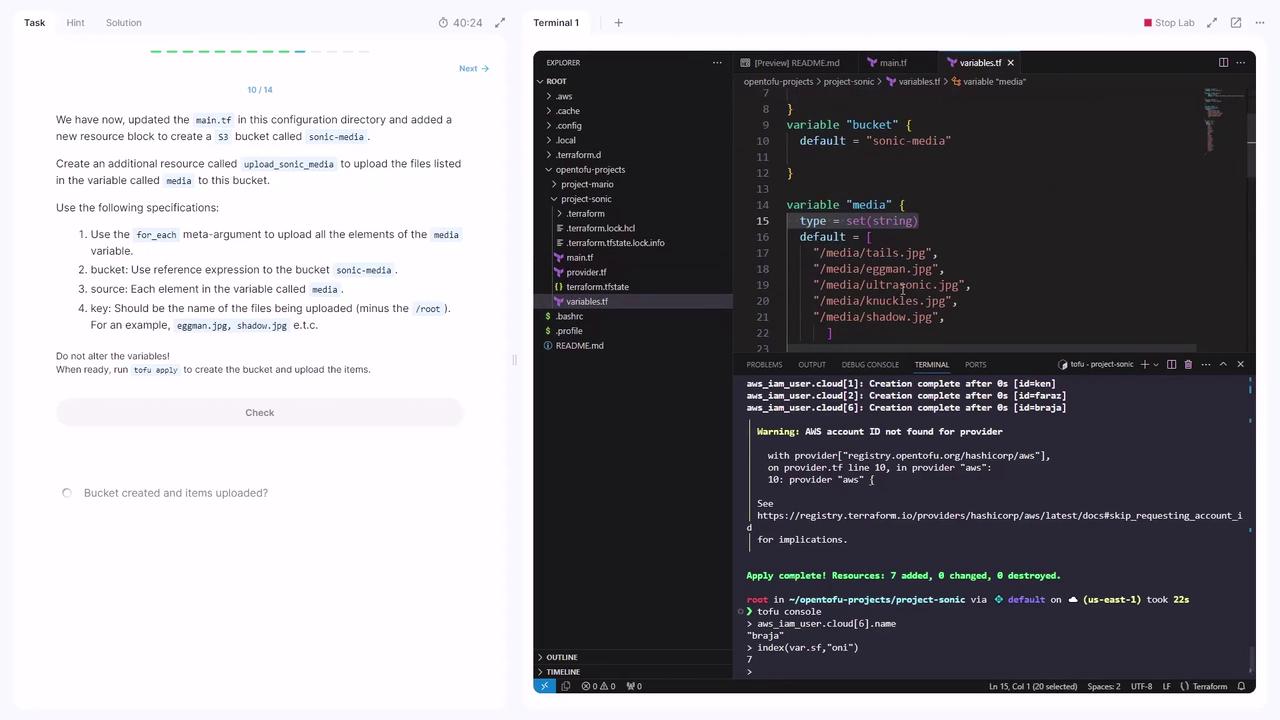The width and height of the screenshot is (1280, 720).
Task: Maximize the terminal panel size
Action: pyautogui.click(x=1223, y=364)
